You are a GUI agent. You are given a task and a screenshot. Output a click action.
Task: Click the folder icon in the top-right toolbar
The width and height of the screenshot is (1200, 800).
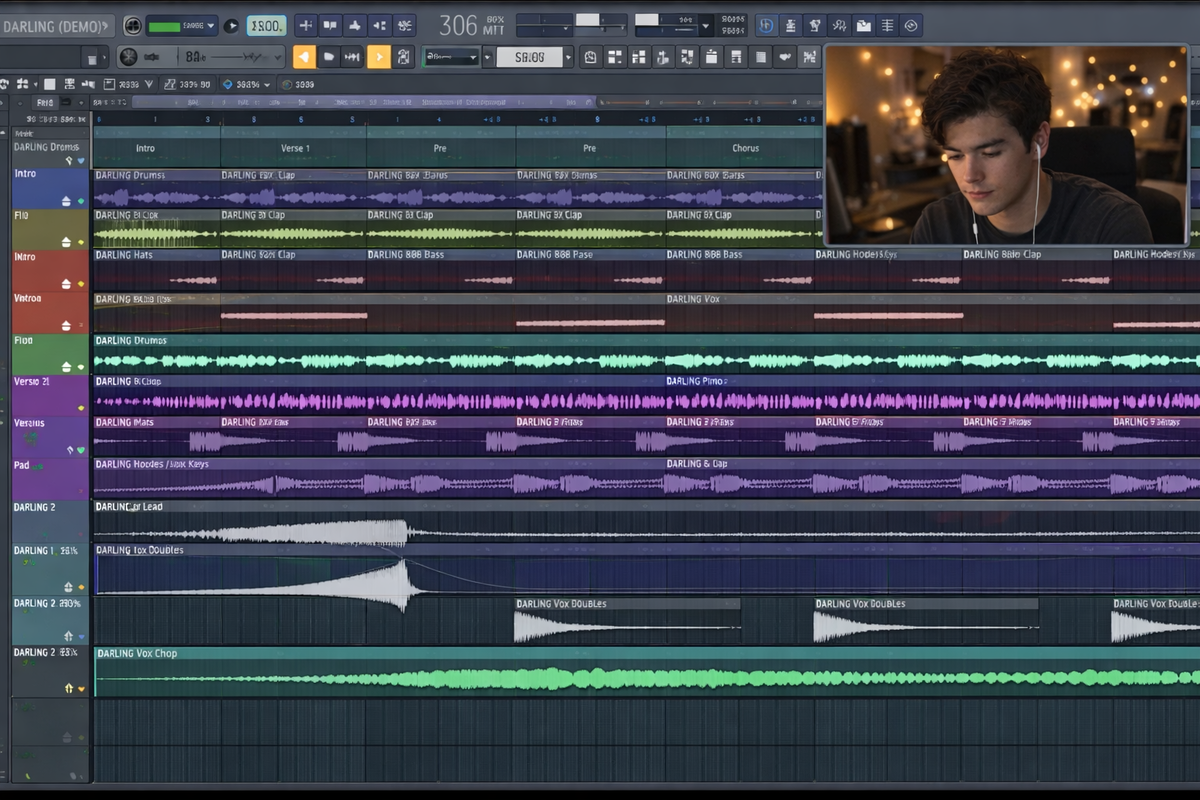(863, 26)
